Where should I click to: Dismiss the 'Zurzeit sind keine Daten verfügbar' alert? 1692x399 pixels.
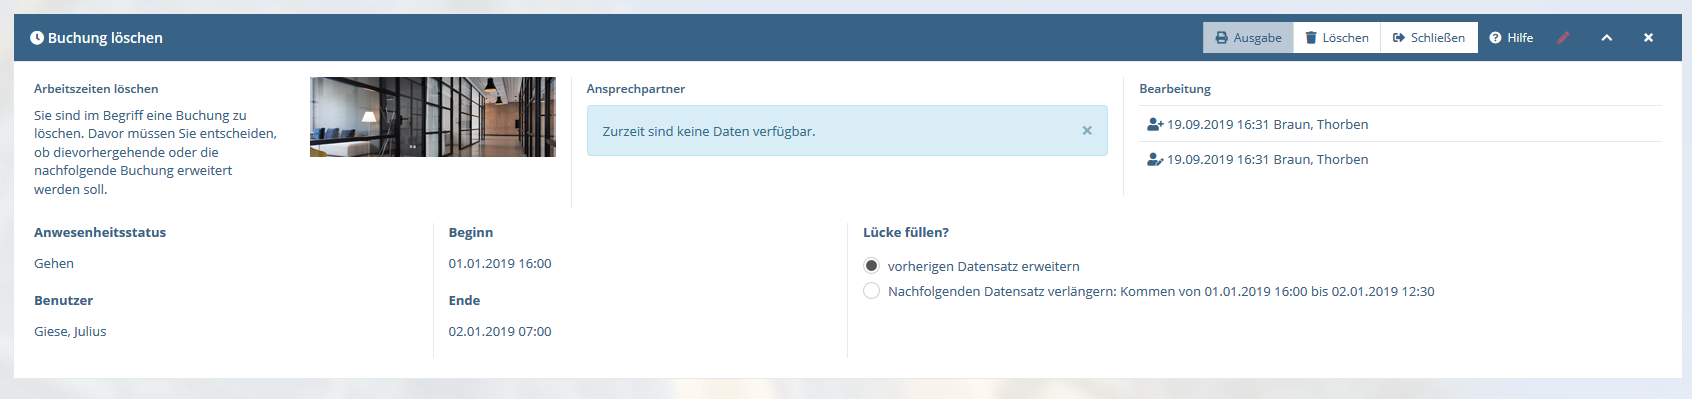[x=1087, y=131]
